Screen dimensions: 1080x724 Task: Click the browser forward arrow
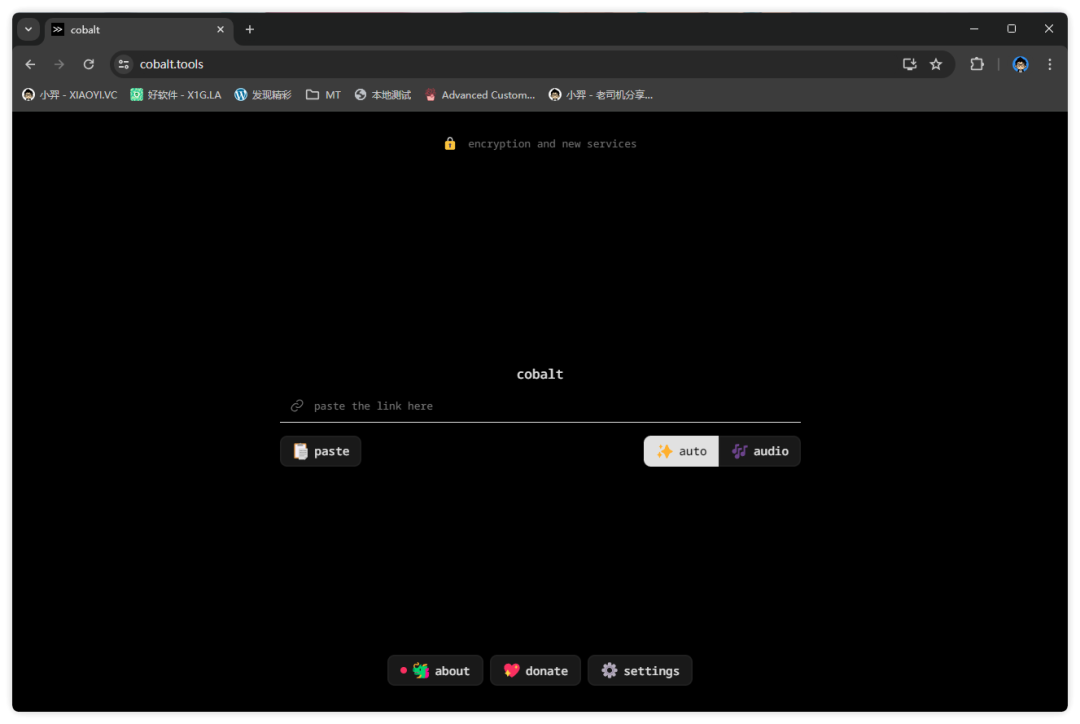[59, 64]
